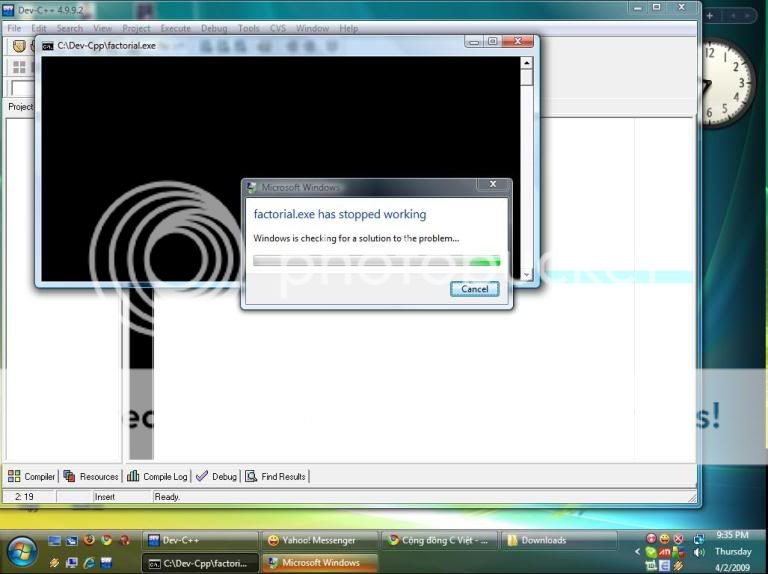Switch to the Resources tab
Image resolution: width=768 pixels, height=574 pixels.
click(x=91, y=477)
